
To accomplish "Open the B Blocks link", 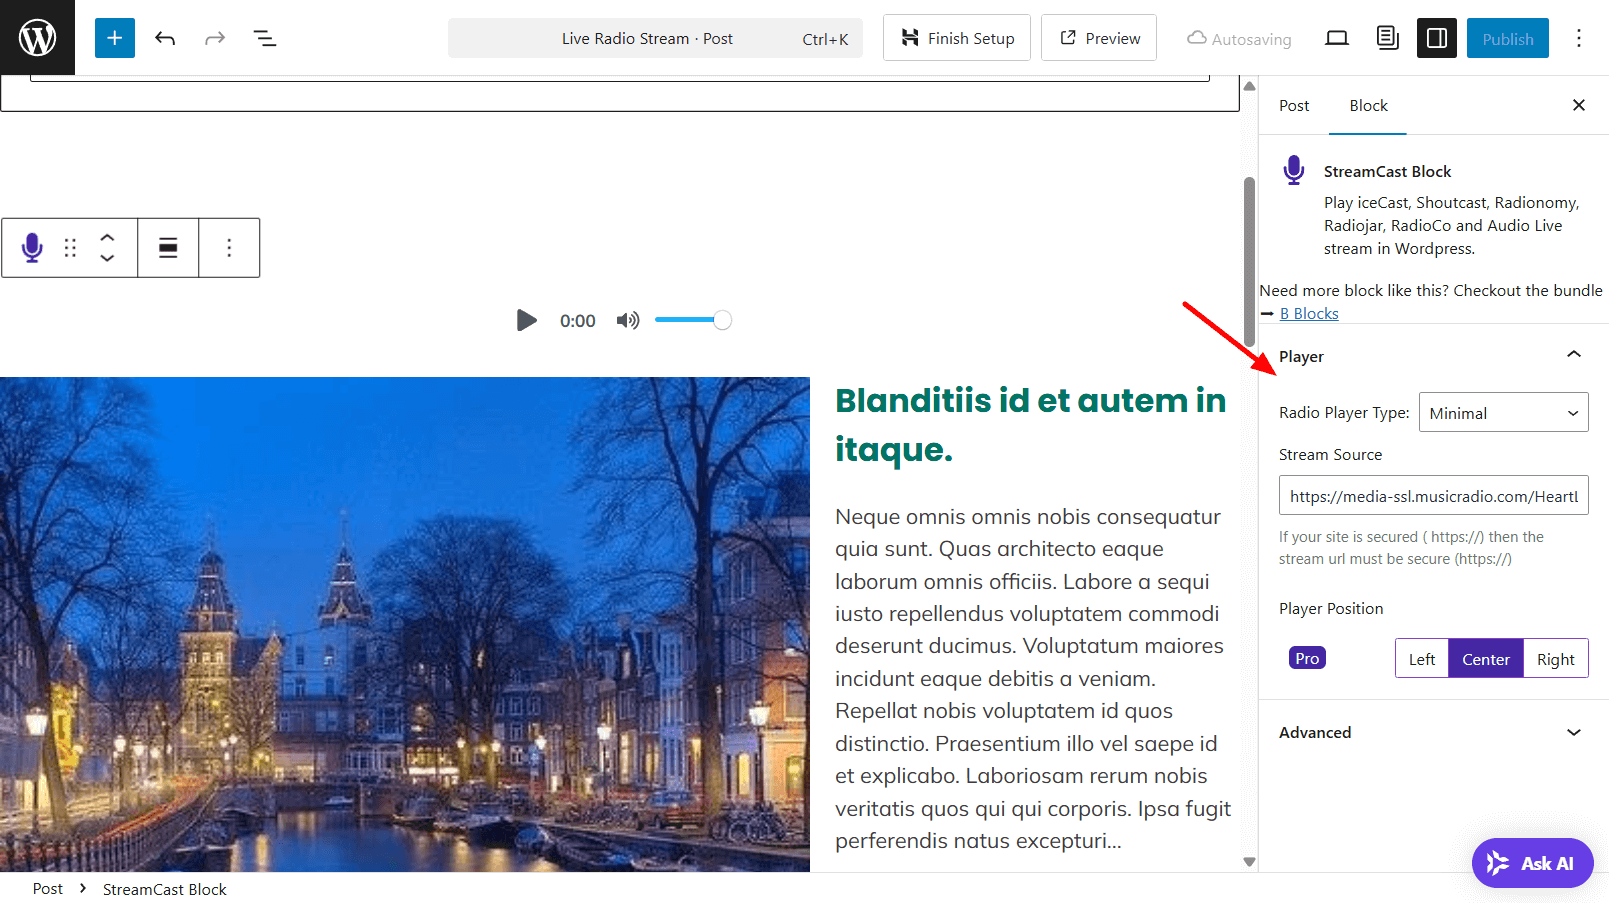I will click(x=1308, y=314).
